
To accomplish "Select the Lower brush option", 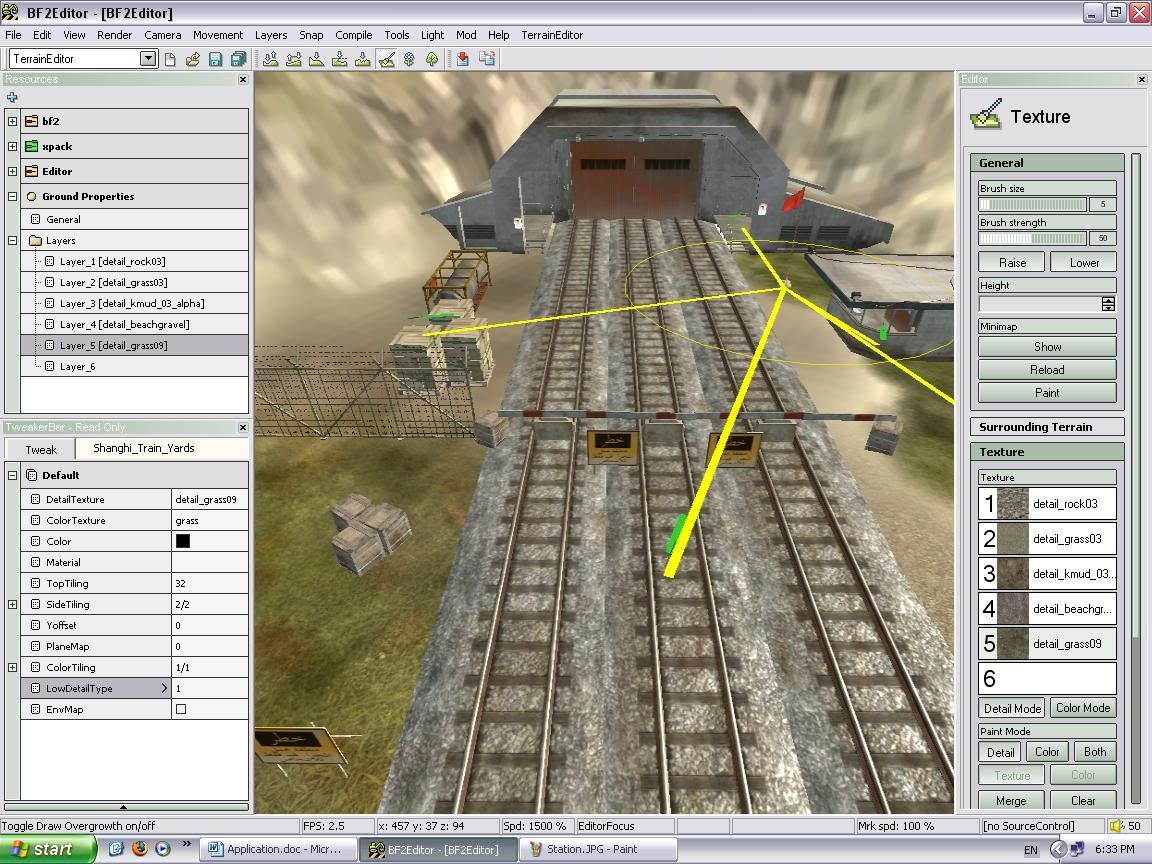I will click(1084, 262).
